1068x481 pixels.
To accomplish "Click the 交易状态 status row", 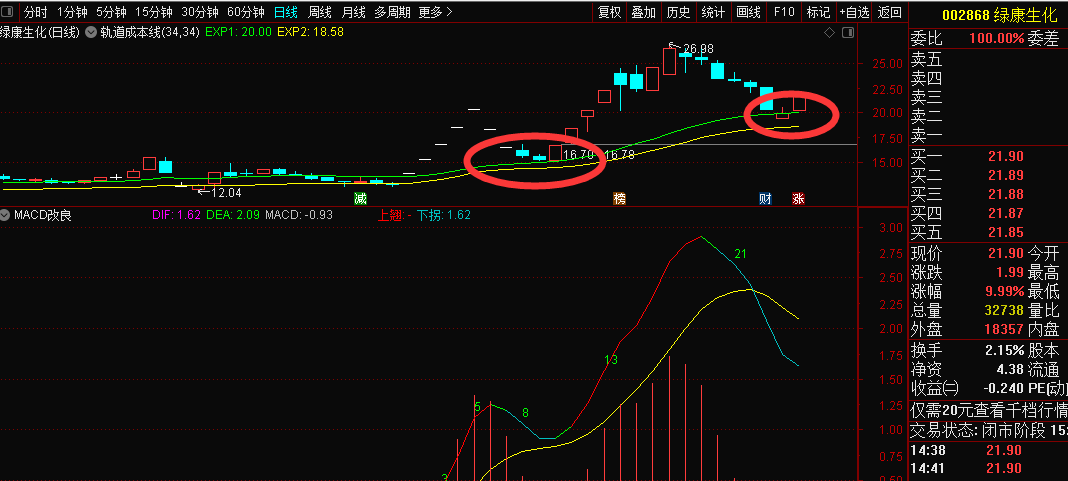I will [989, 431].
